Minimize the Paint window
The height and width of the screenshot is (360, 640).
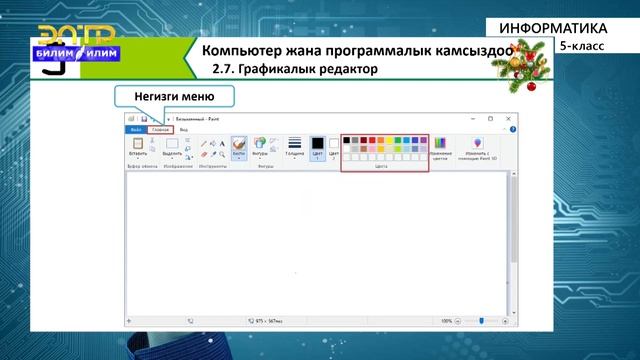(473, 119)
